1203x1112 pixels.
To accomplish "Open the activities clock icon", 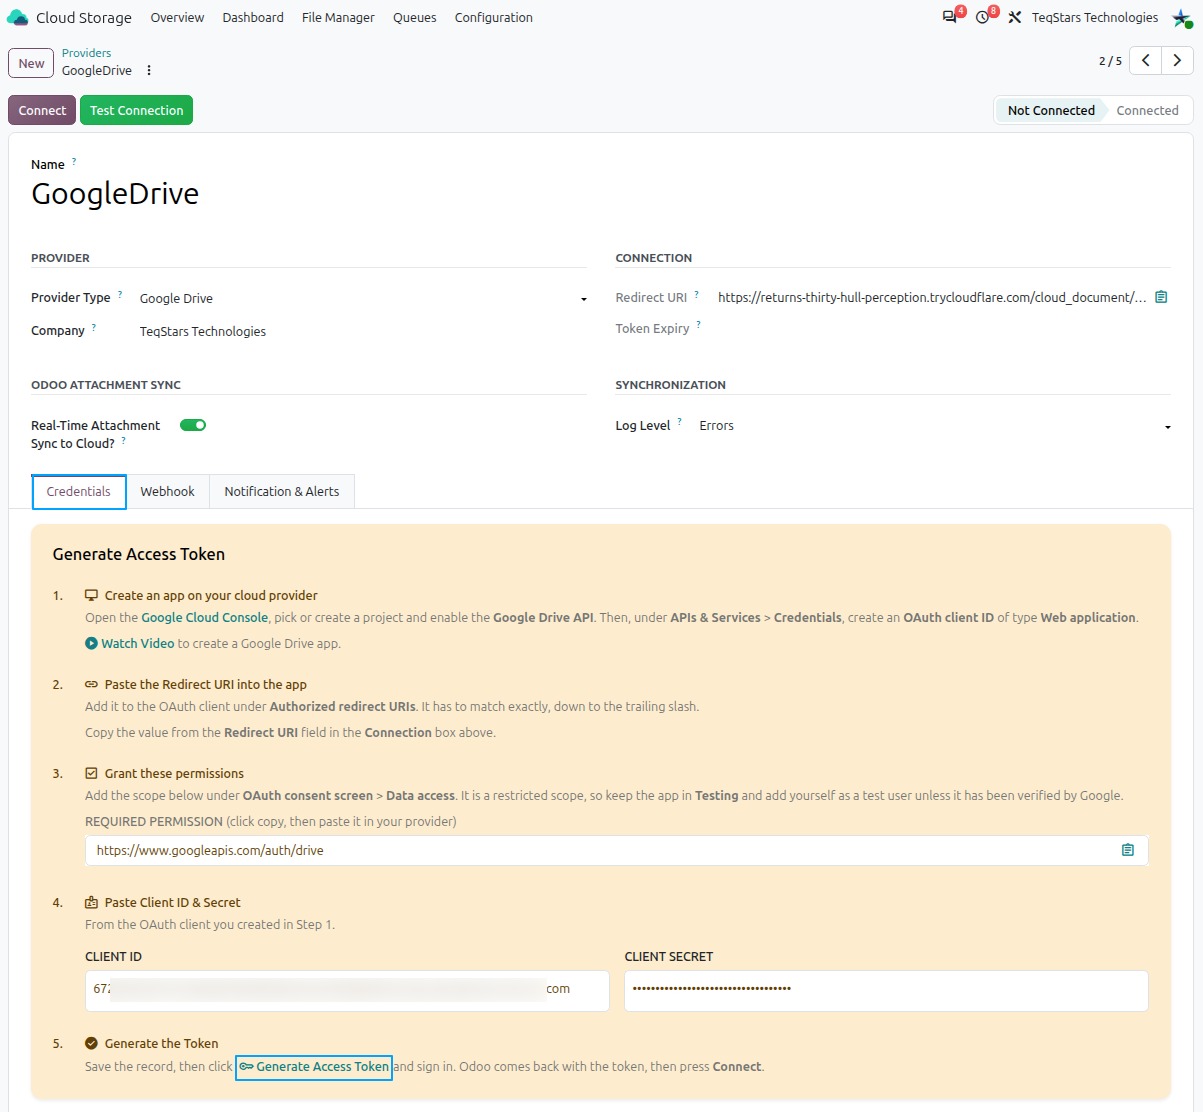I will 982,17.
